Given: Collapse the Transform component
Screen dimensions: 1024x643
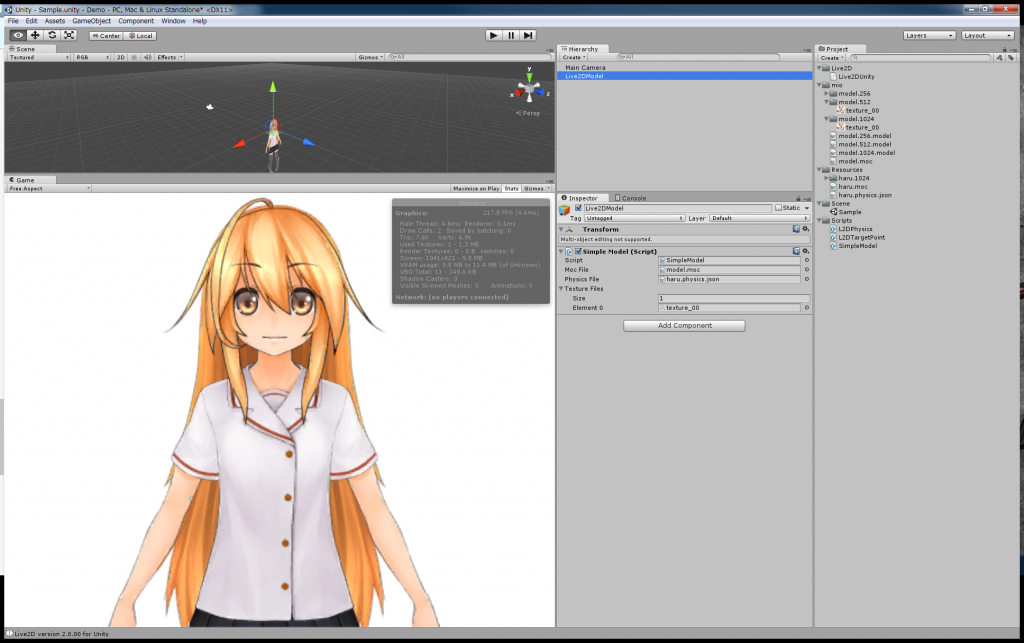Looking at the screenshot, I should pos(561,229).
